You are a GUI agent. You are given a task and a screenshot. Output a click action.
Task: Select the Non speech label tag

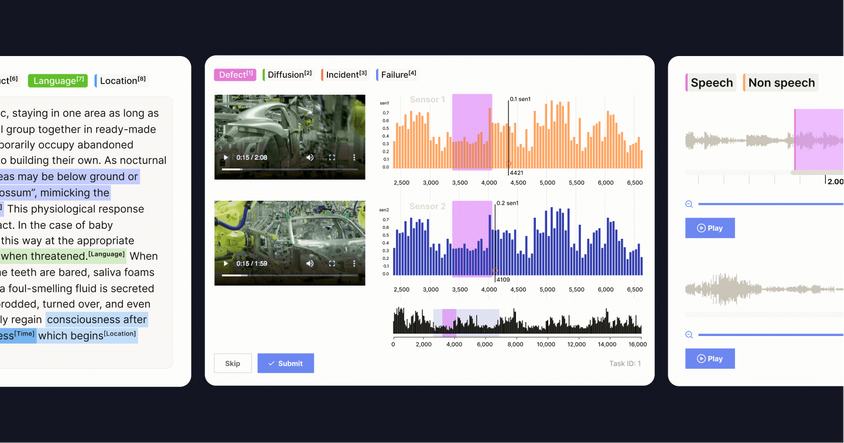point(781,83)
